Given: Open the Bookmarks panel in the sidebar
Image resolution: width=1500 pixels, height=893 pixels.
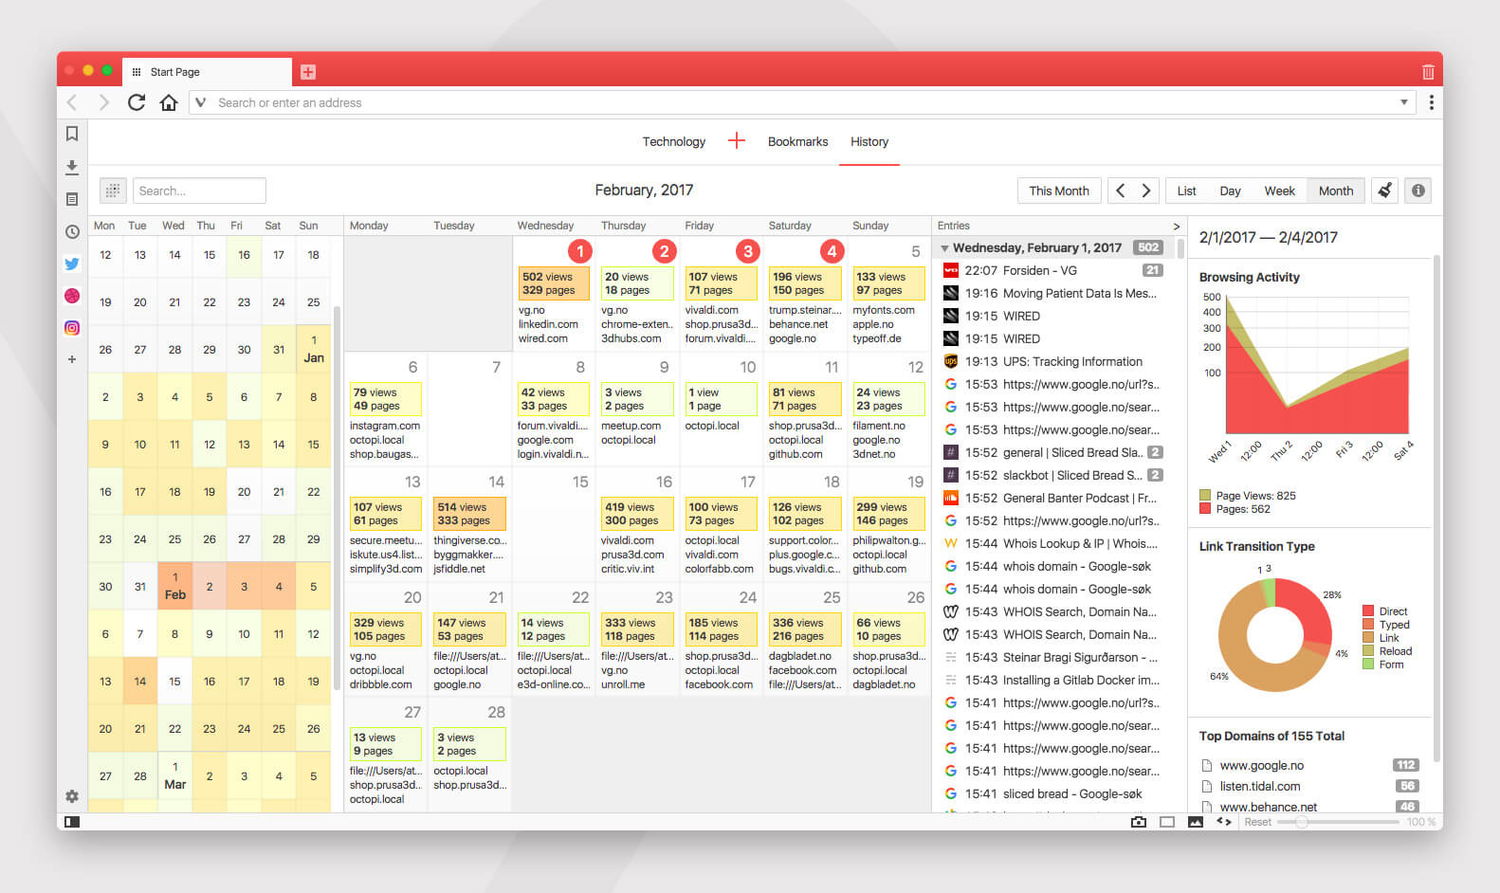Looking at the screenshot, I should [71, 133].
